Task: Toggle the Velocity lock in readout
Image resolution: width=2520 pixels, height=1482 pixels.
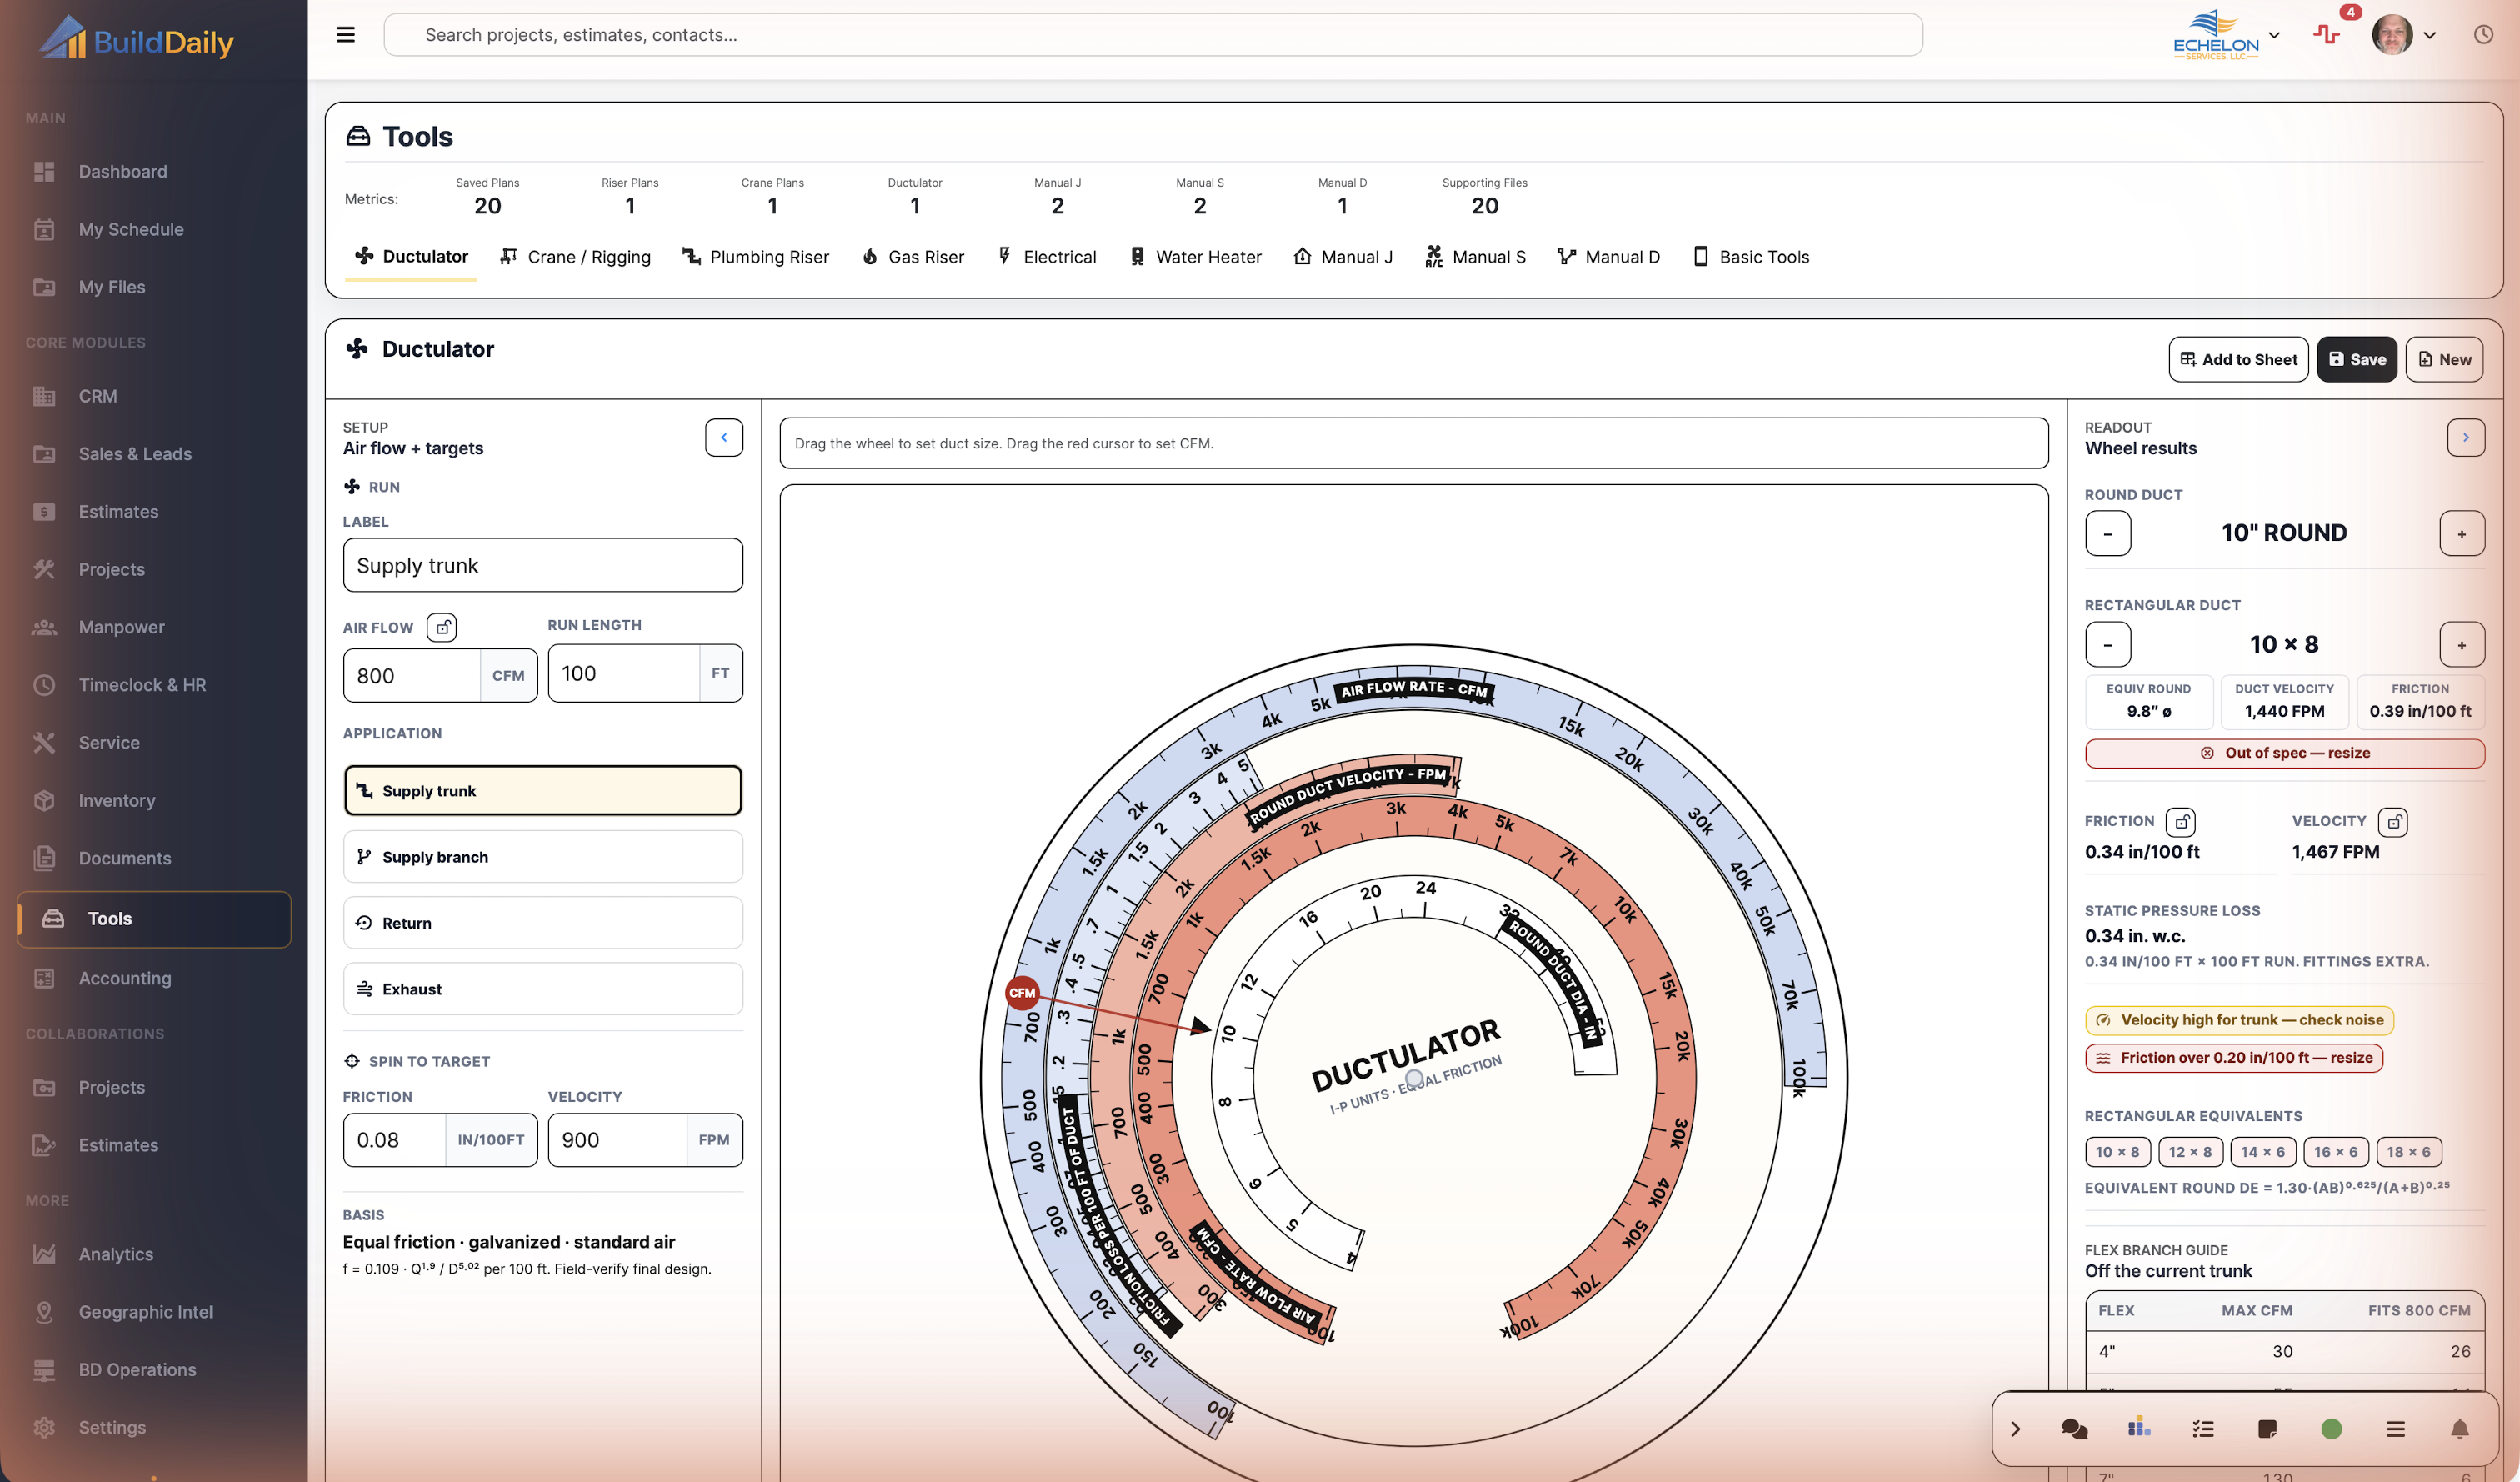Action: (x=2392, y=821)
